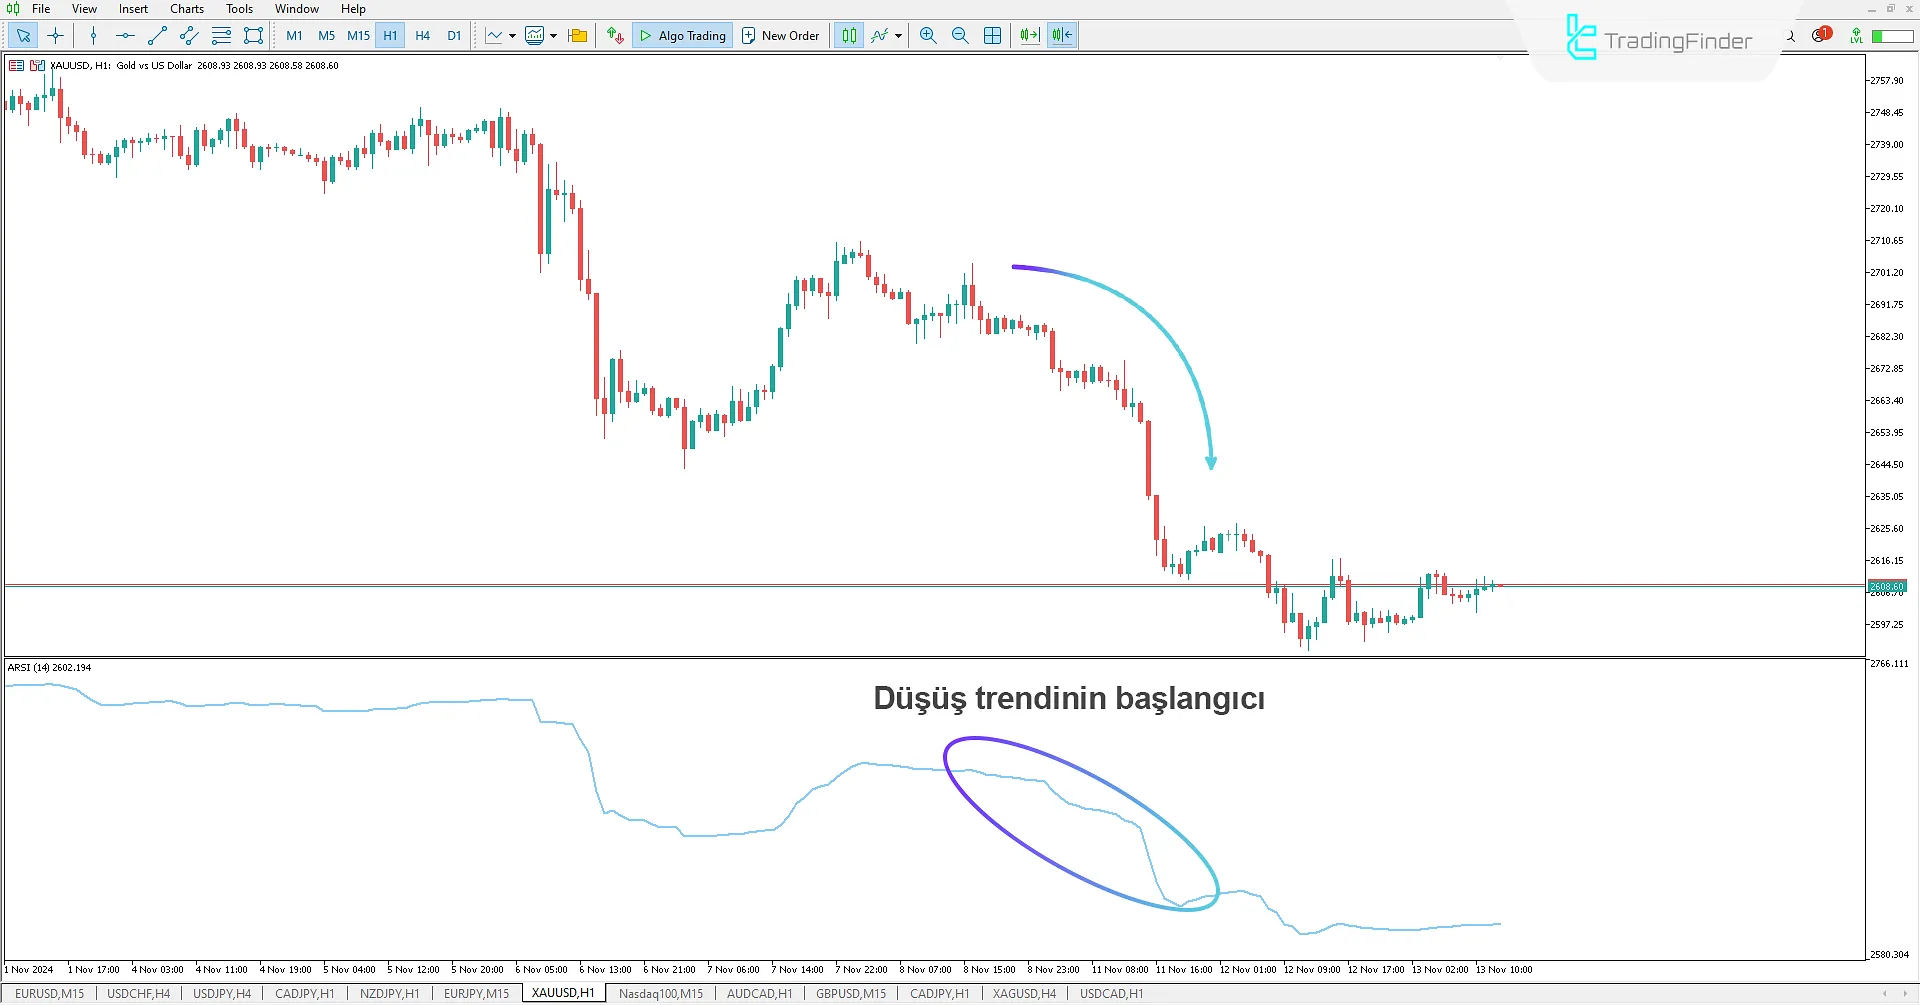Select the trendline drawing tool
Viewport: 1920px width, 1005px height.
[157, 36]
